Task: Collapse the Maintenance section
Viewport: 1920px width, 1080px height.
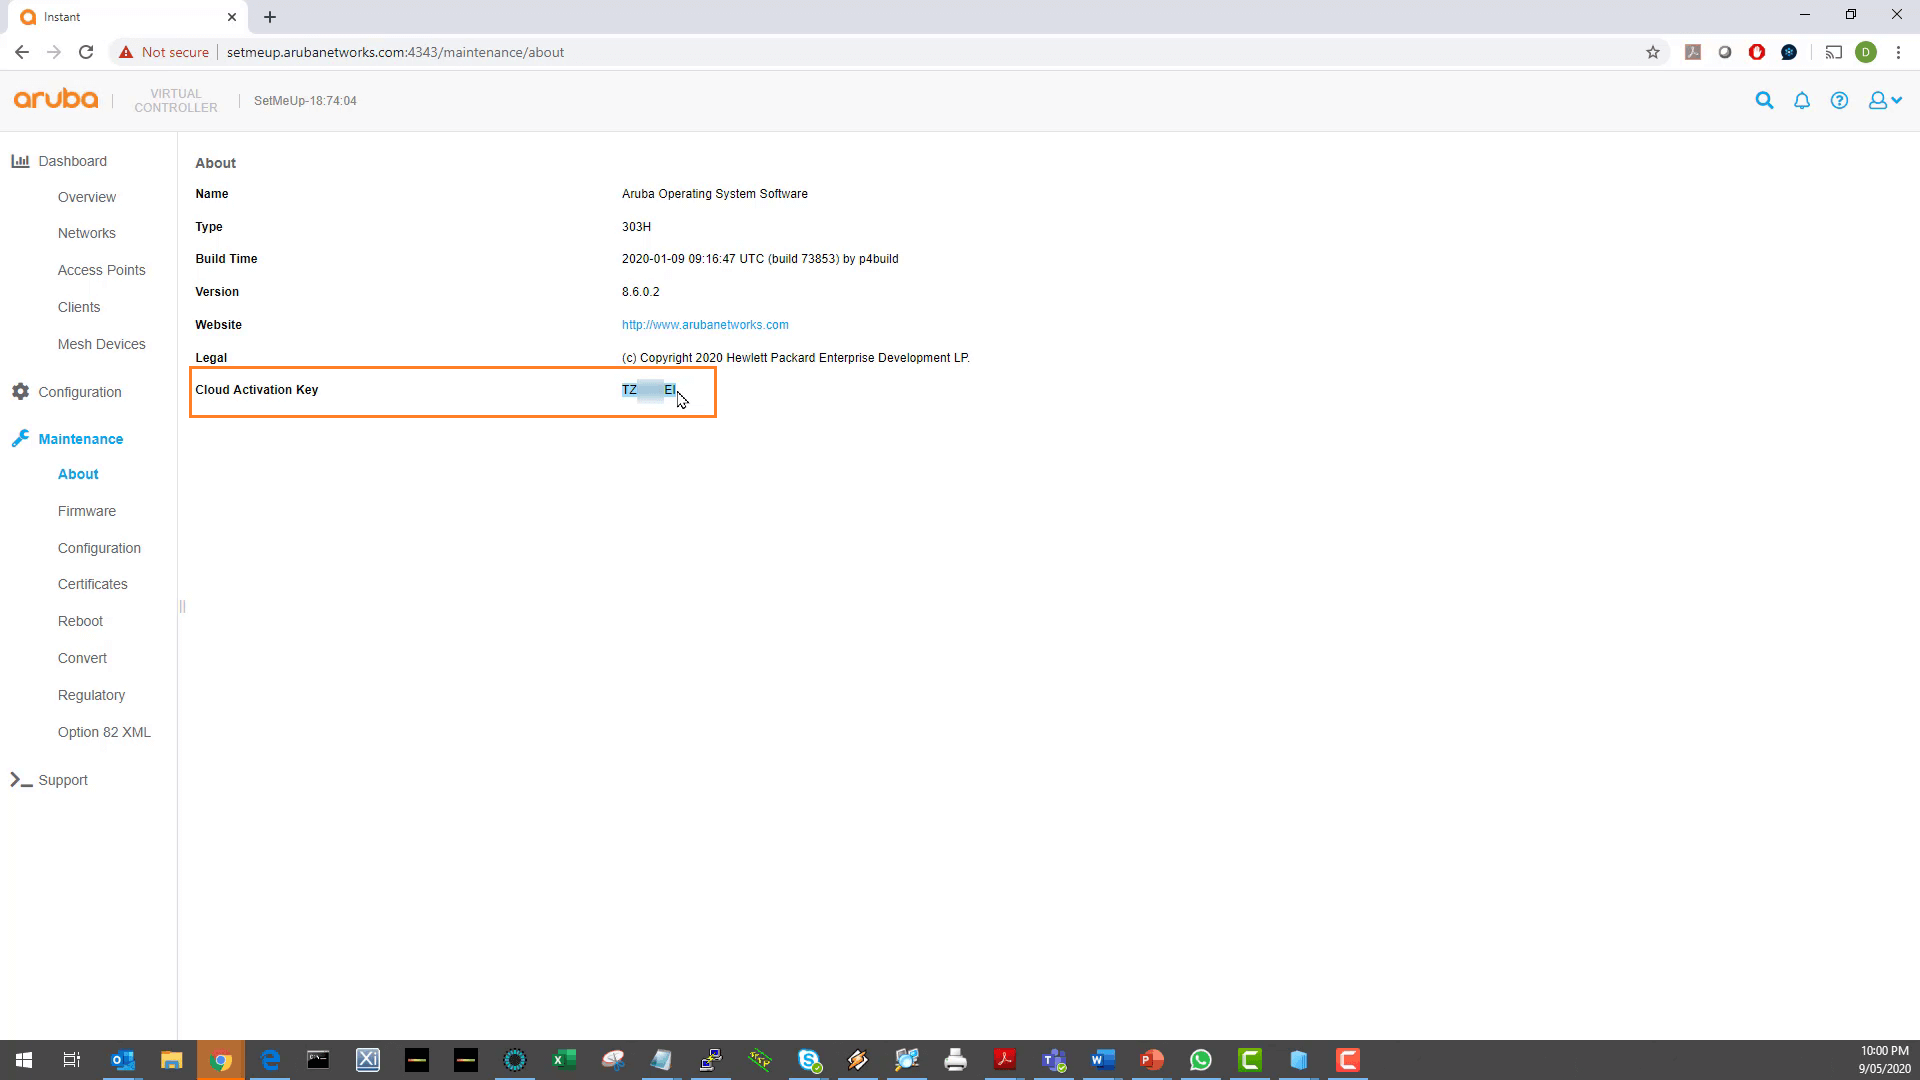Action: point(80,438)
